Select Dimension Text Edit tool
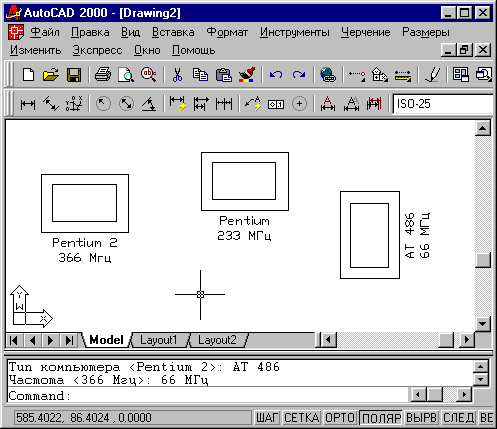The image size is (497, 429). tap(351, 104)
